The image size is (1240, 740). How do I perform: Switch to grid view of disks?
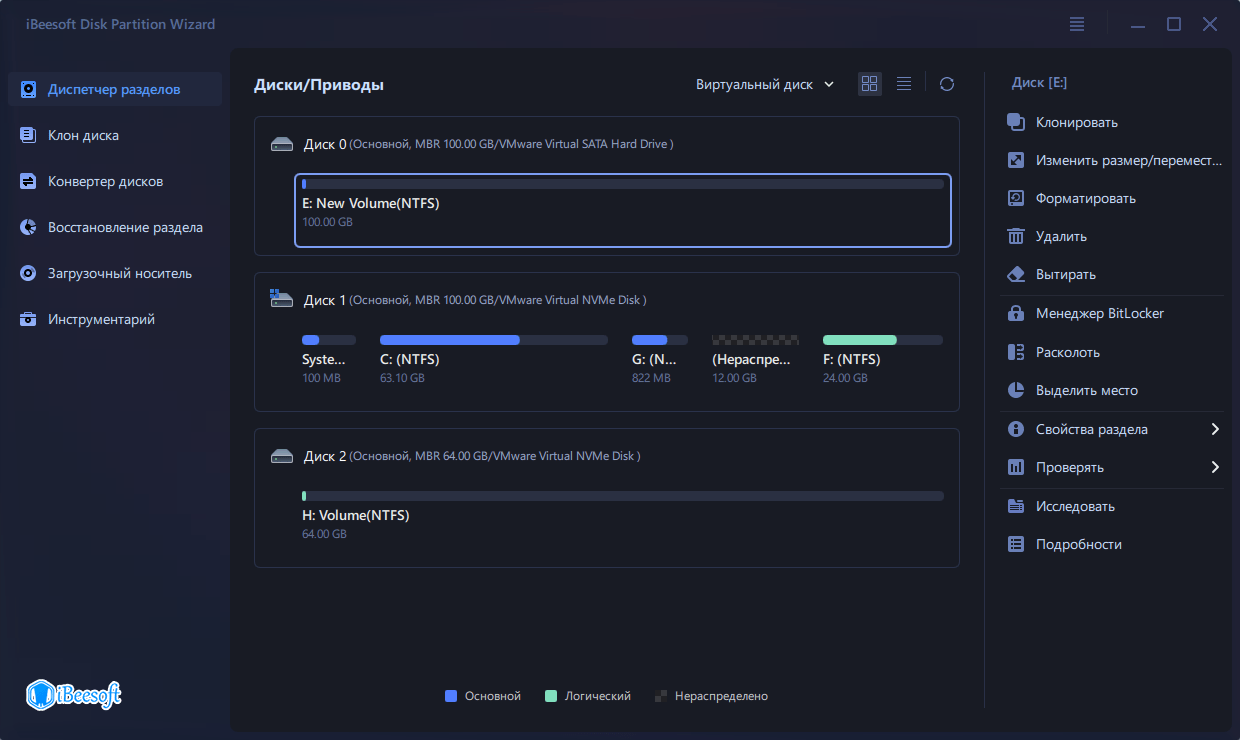pos(869,84)
